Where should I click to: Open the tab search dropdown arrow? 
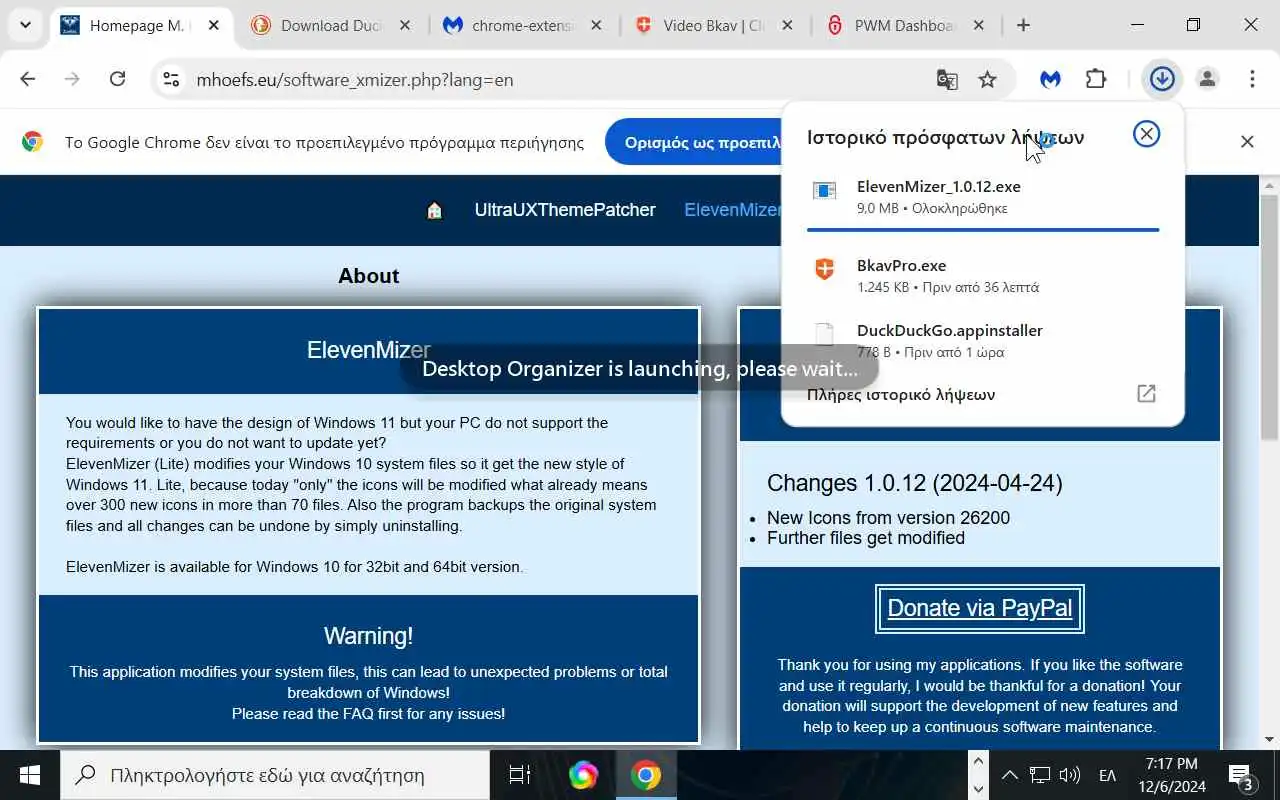point(25,25)
